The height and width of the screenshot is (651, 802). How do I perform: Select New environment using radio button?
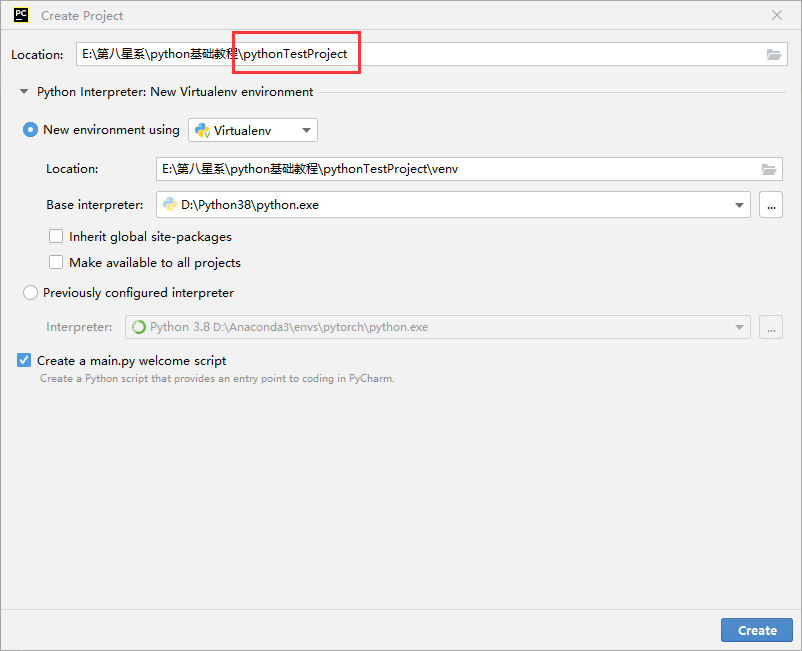30,130
